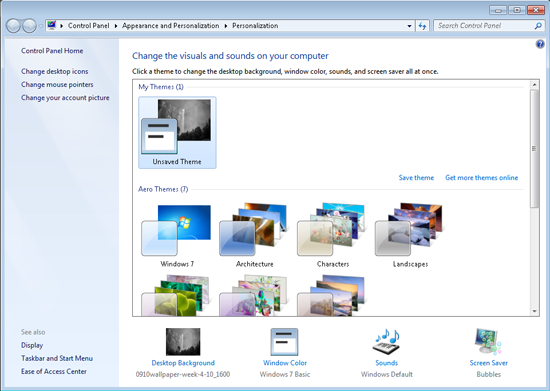Close the Personalization window

(x=536, y=10)
